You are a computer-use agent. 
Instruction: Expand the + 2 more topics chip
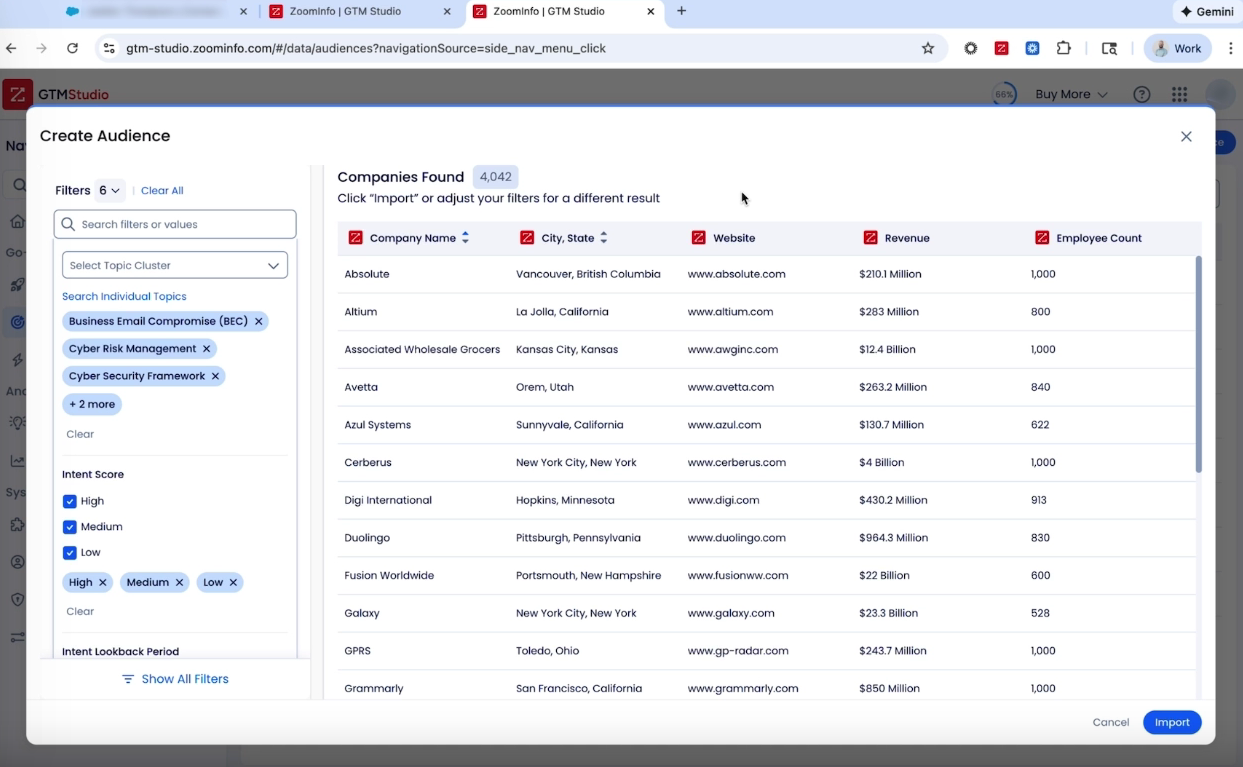92,404
